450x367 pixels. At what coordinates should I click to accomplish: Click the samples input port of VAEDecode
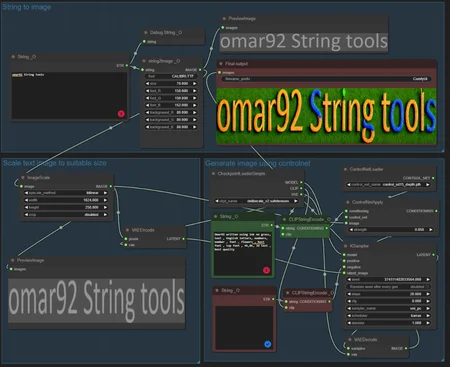pyautogui.click(x=348, y=348)
